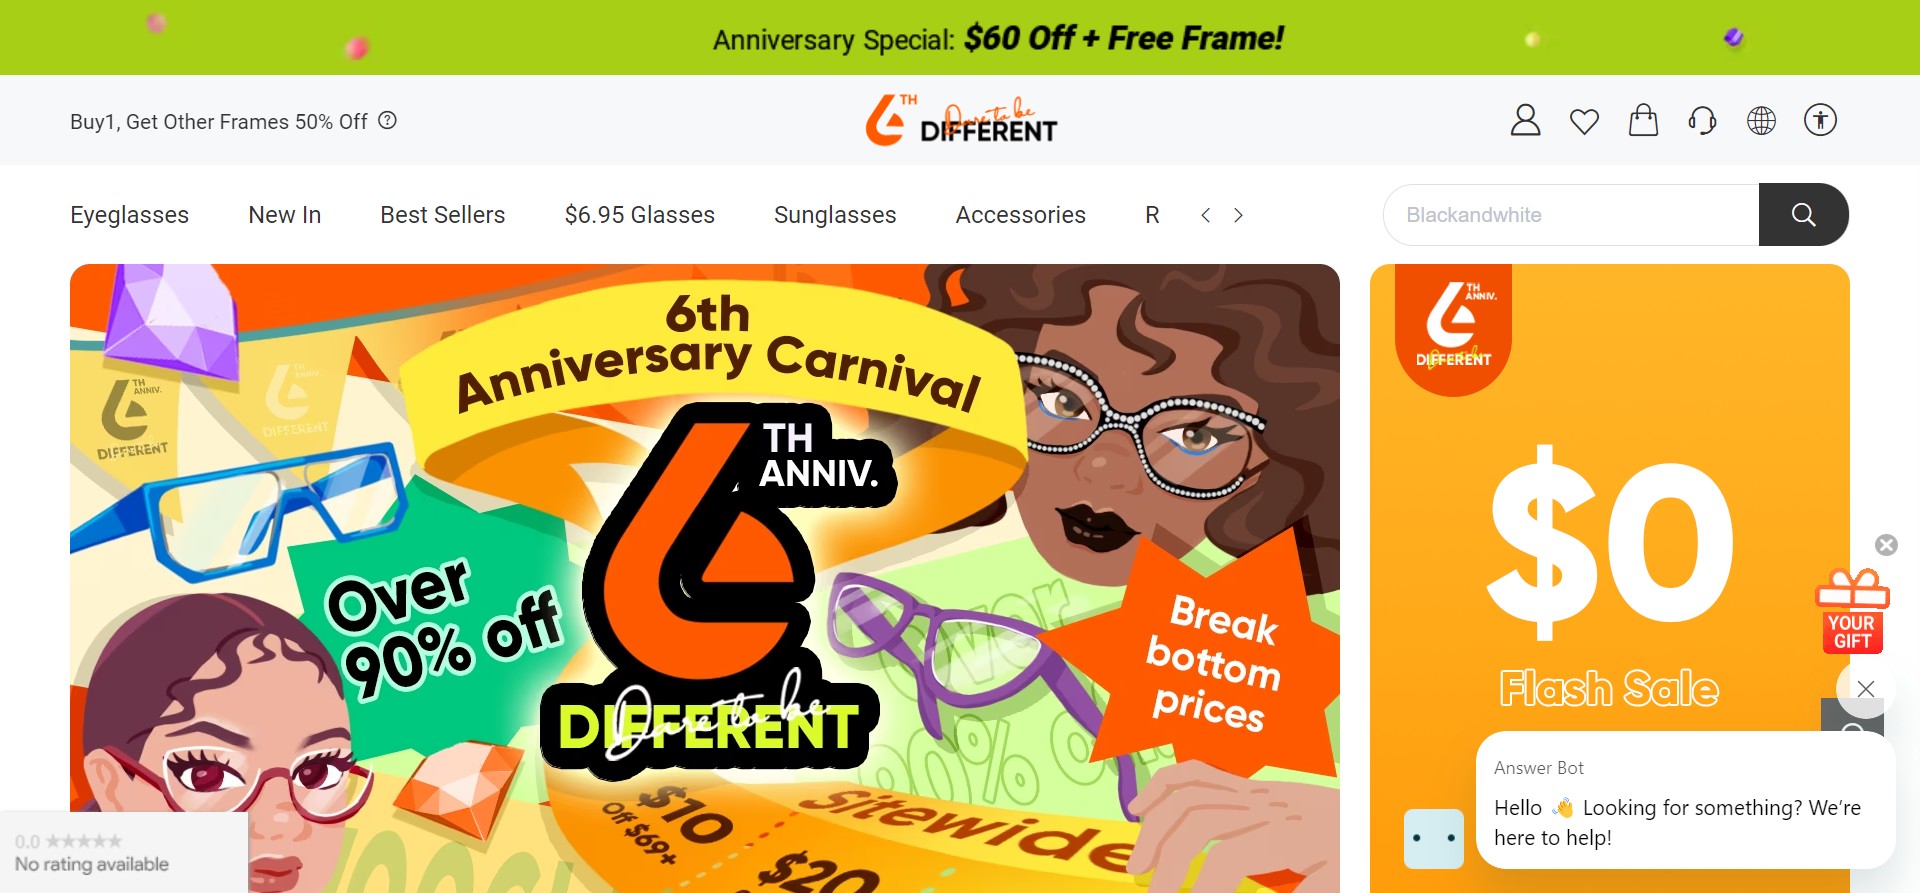The image size is (1920, 893).
Task: Open the globe language selector
Action: (x=1761, y=121)
